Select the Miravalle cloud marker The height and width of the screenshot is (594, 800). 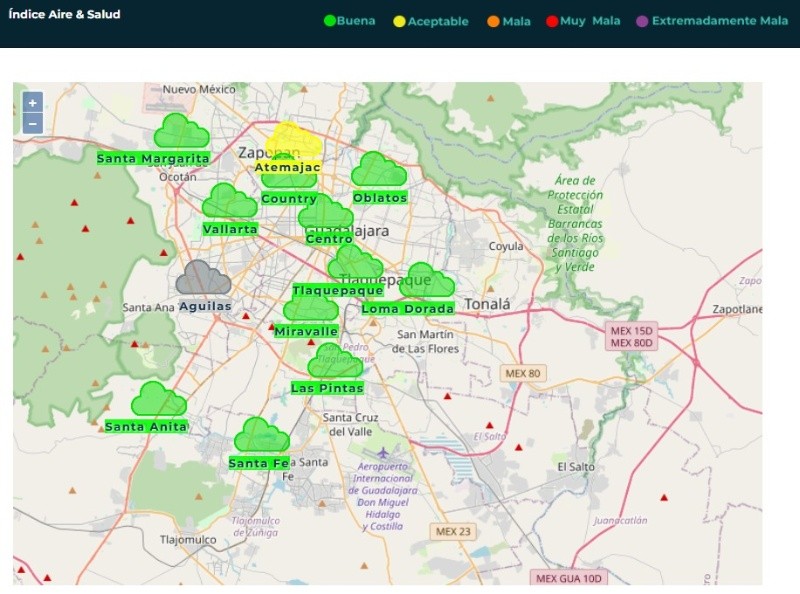click(310, 306)
